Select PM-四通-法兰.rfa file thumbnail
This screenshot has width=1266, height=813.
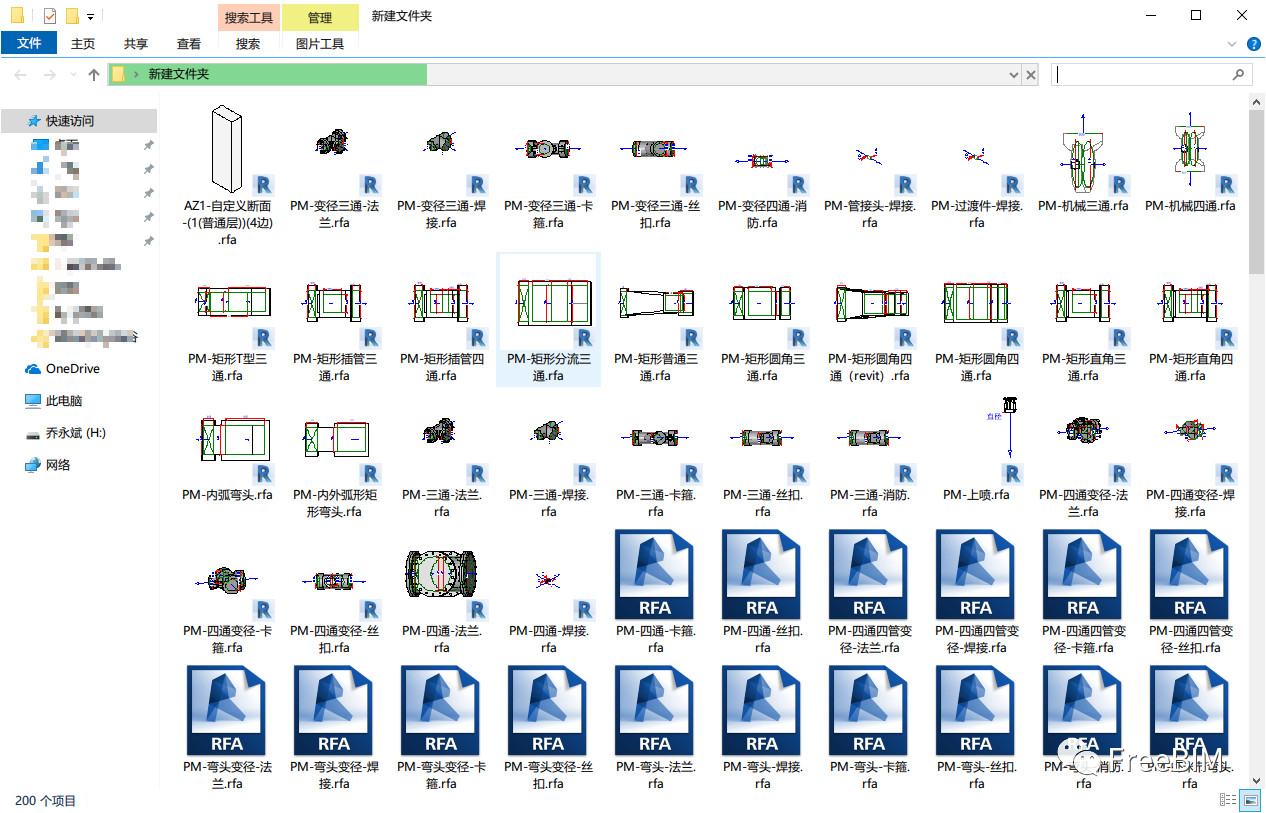(x=441, y=574)
